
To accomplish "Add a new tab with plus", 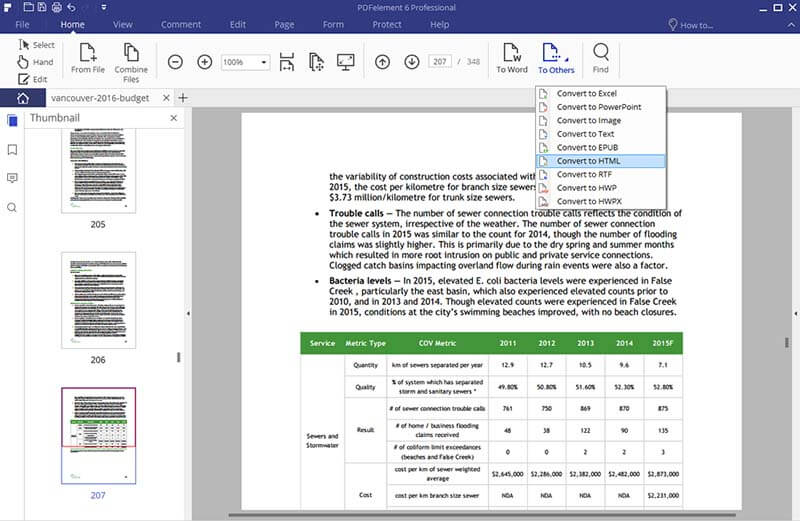I will click(183, 97).
